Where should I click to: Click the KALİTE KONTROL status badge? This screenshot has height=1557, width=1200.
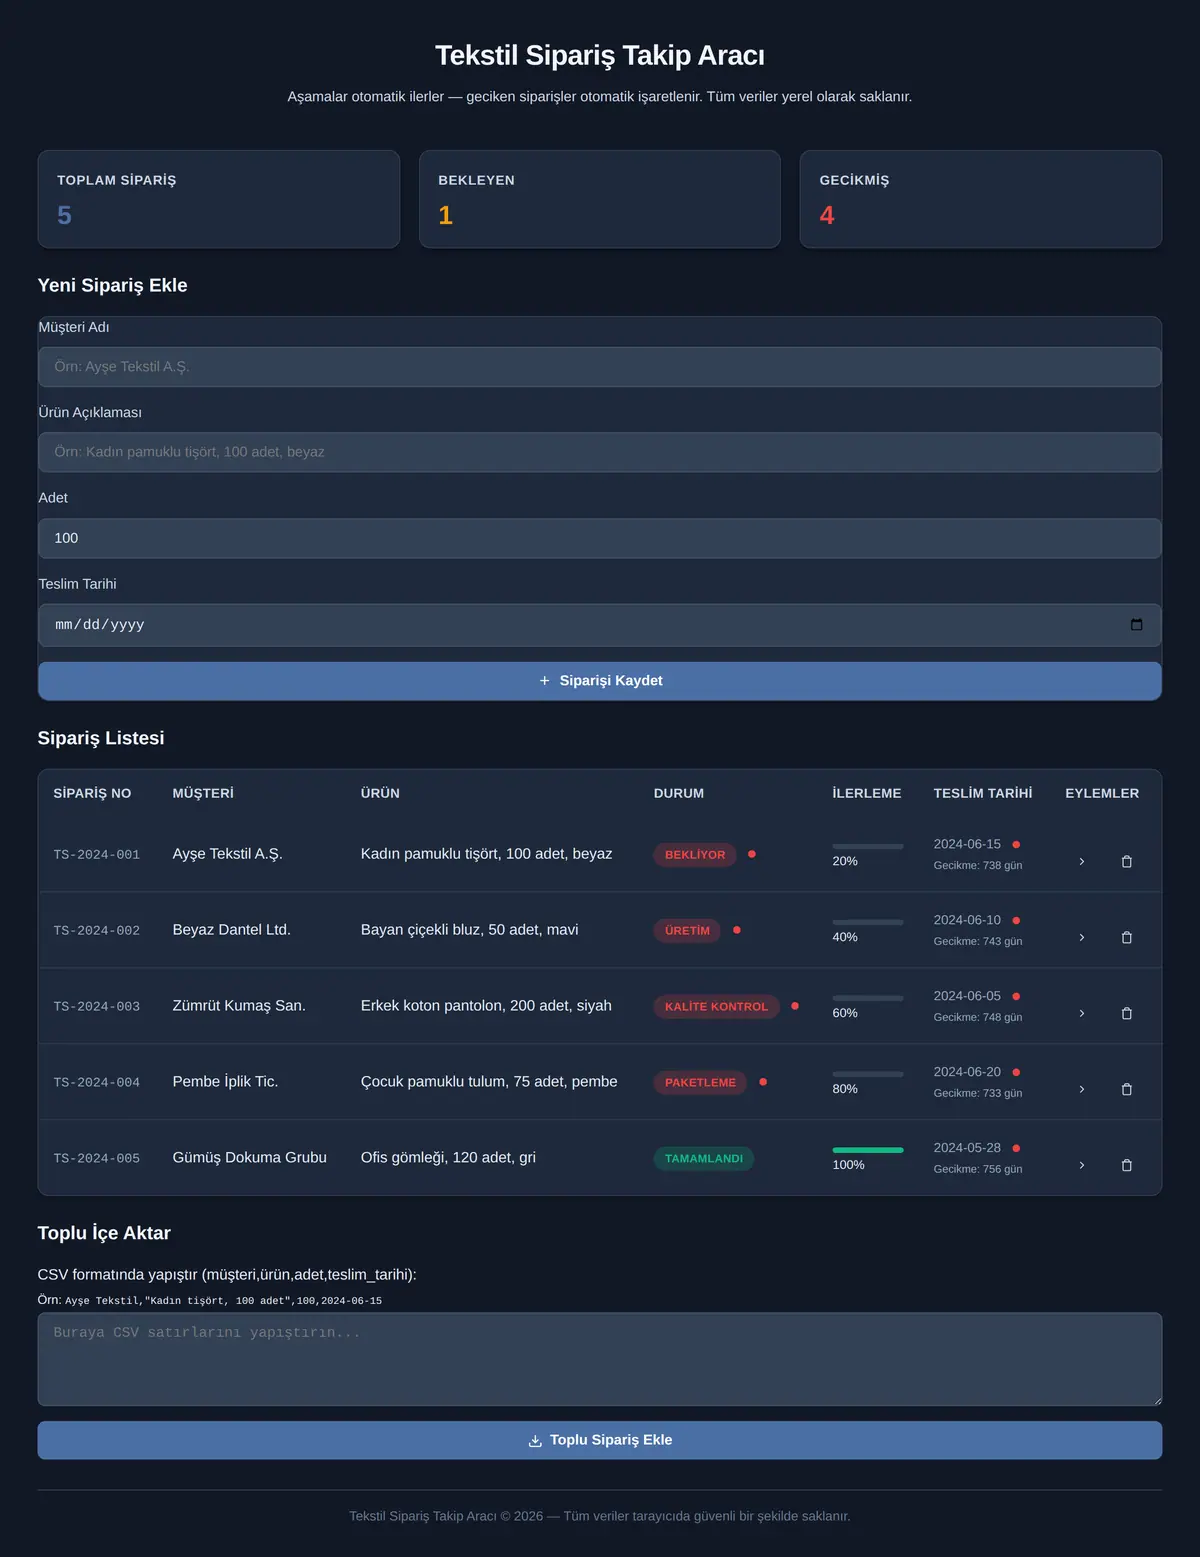click(x=716, y=1007)
